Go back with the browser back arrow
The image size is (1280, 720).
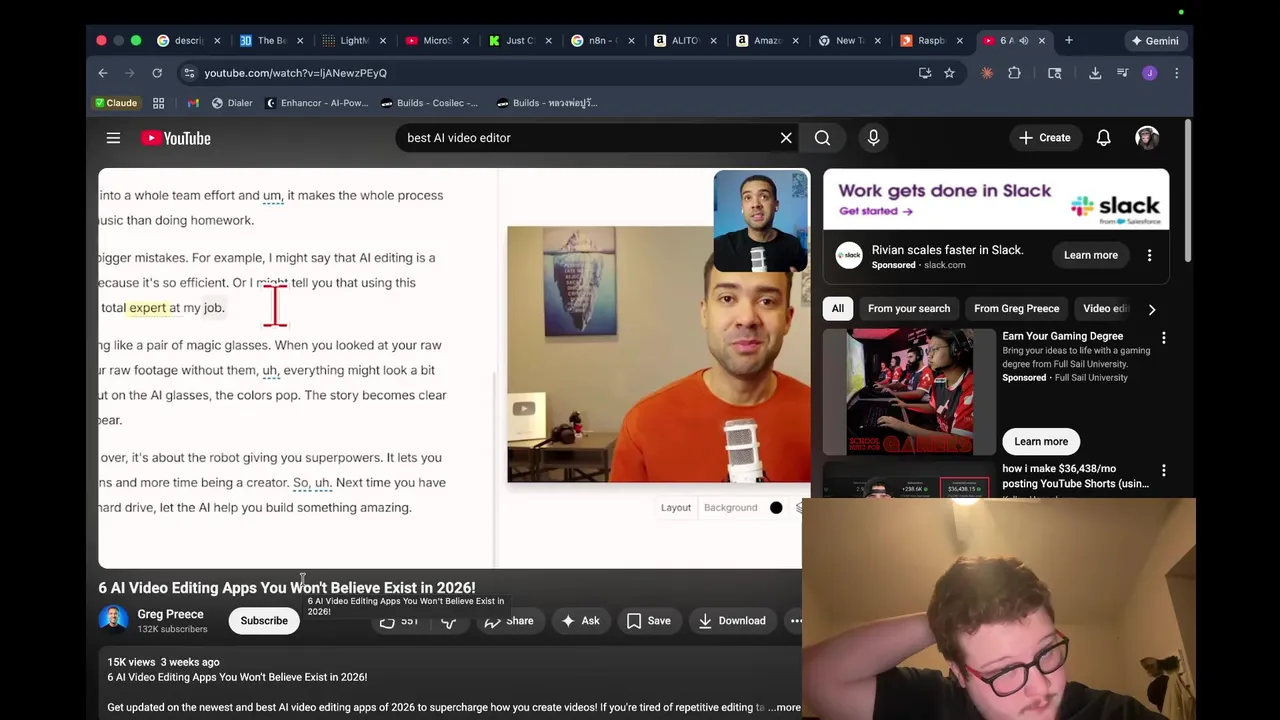[103, 73]
